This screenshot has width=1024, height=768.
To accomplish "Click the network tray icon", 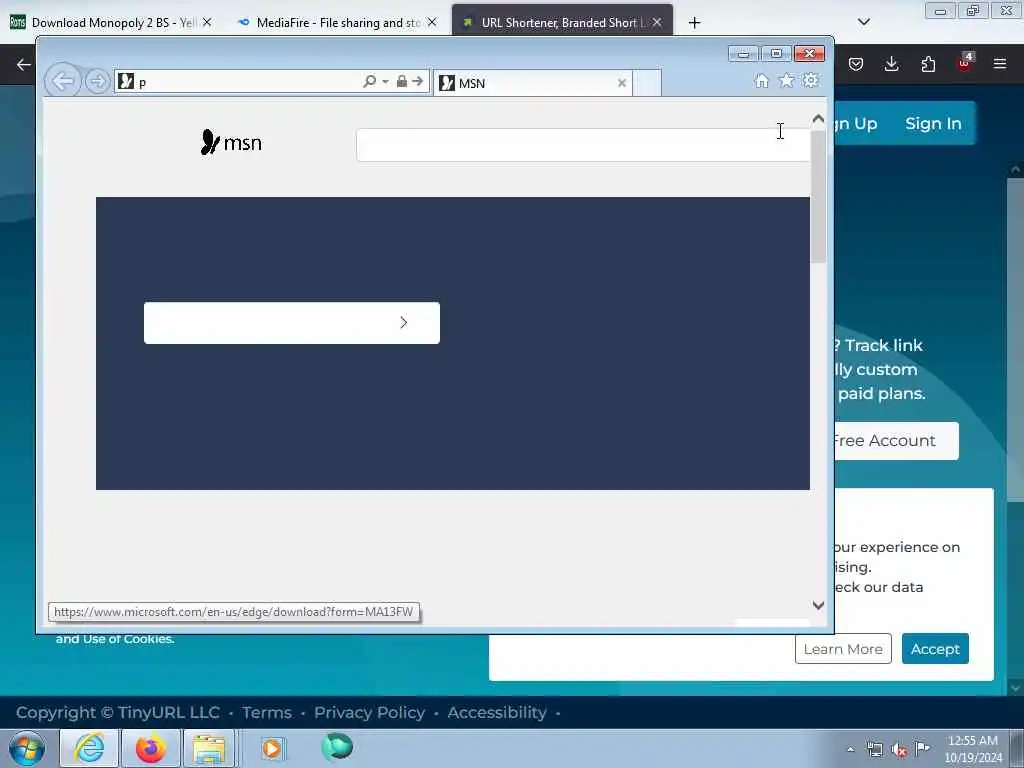I will pos(874,750).
